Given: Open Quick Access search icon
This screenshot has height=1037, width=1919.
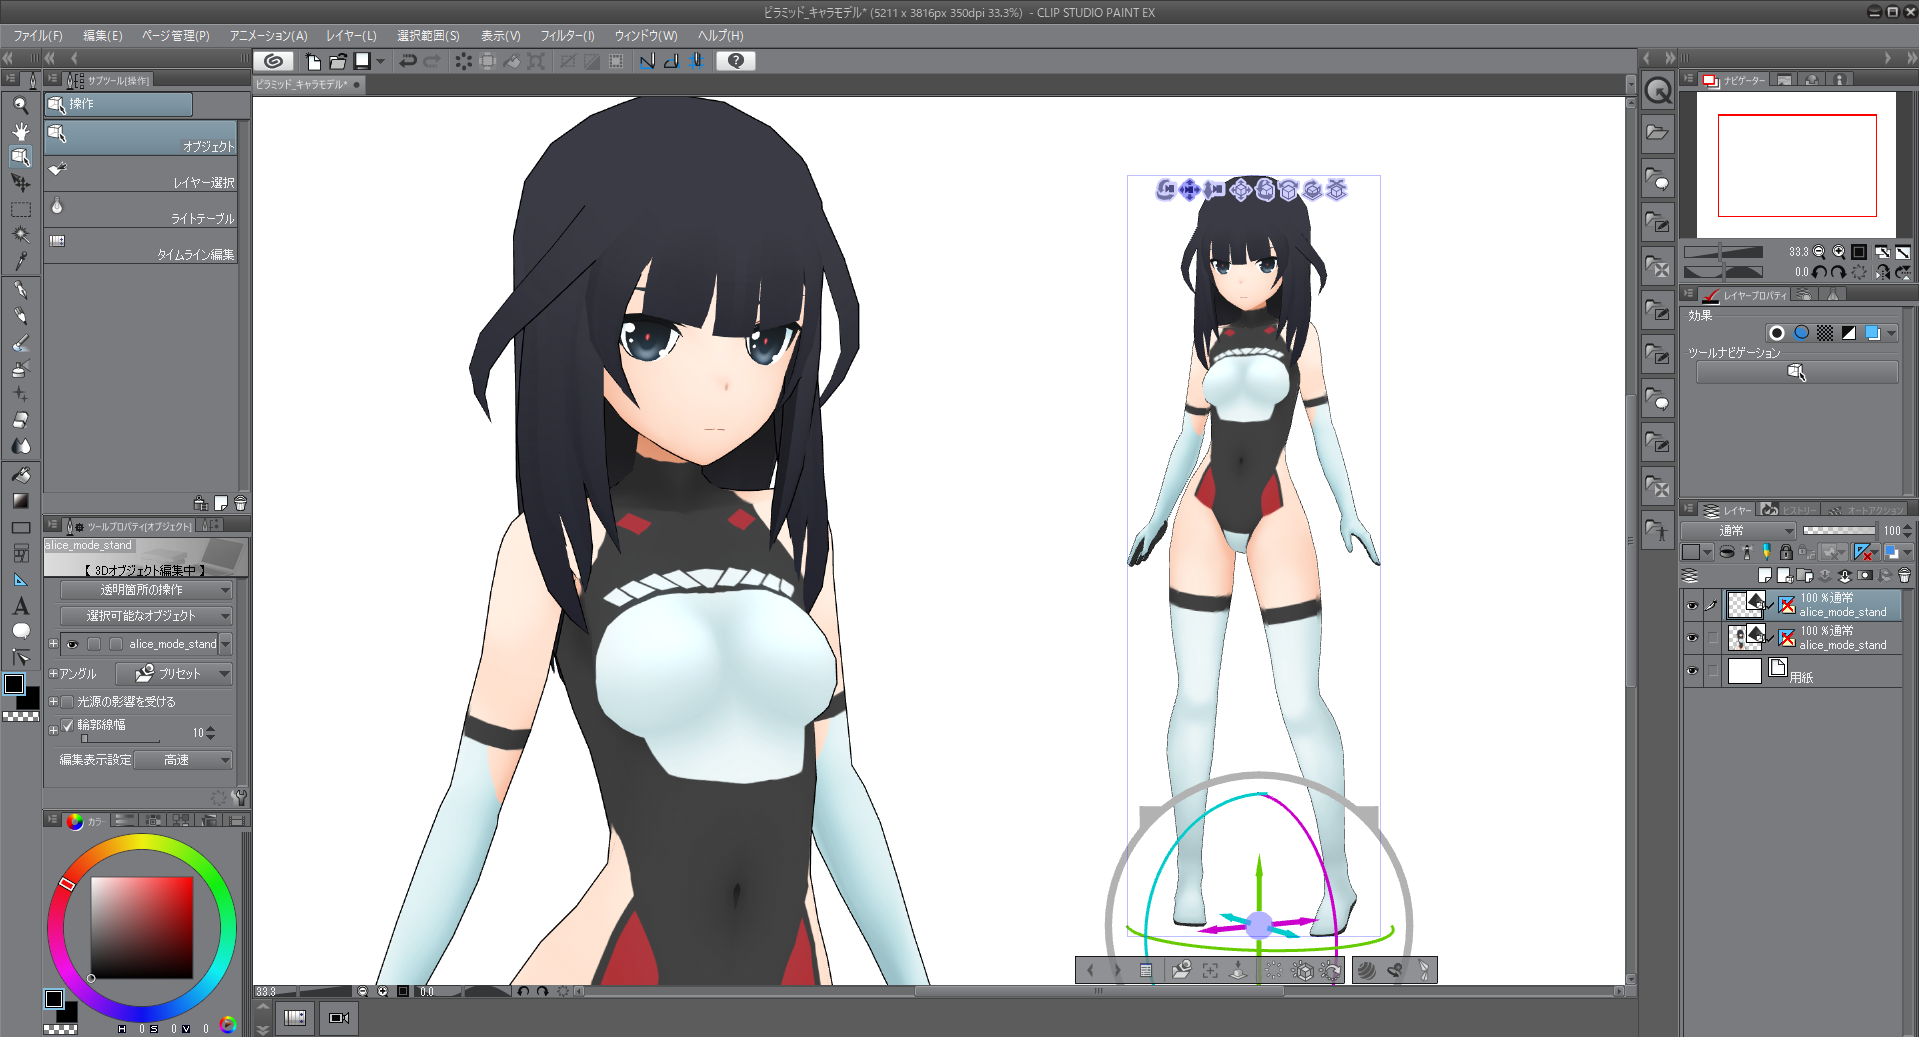Looking at the screenshot, I should tap(1658, 91).
